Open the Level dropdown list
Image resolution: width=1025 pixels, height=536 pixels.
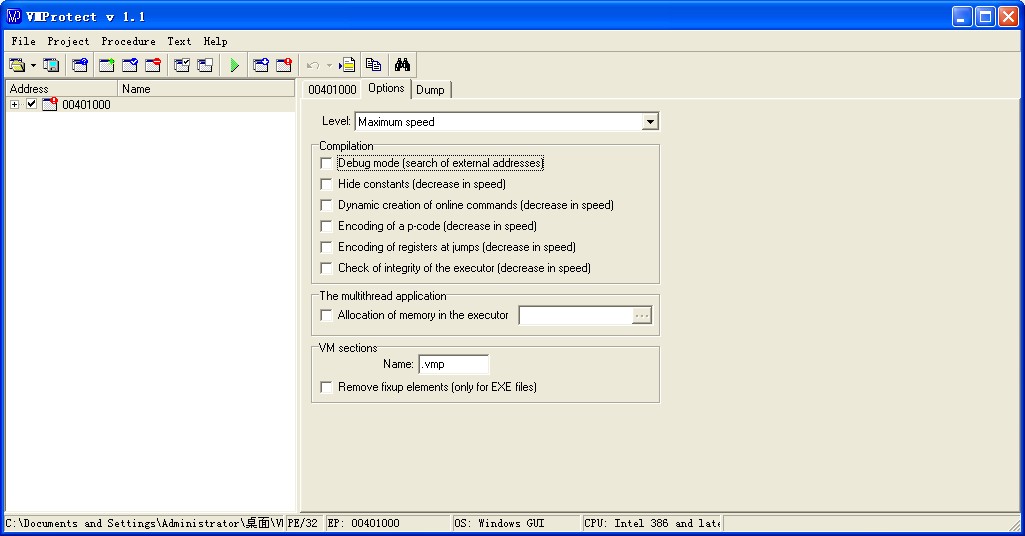pos(650,122)
